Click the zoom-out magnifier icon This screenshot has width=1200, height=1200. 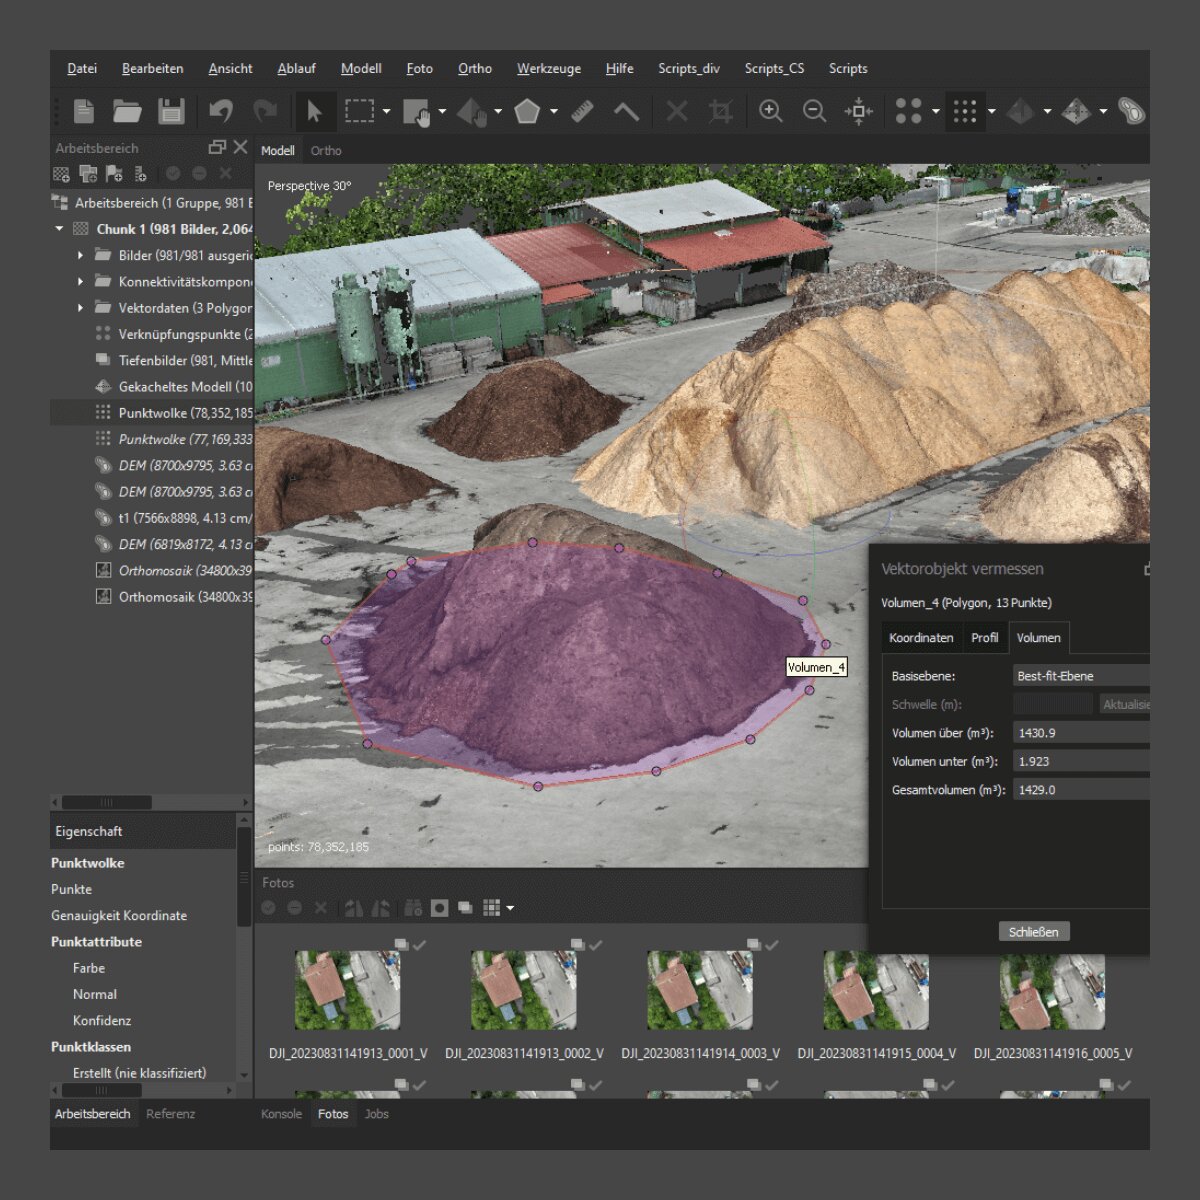click(812, 111)
